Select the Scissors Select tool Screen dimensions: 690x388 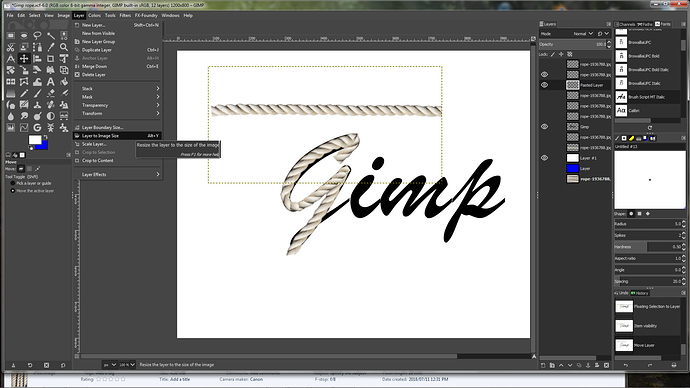coord(11,47)
